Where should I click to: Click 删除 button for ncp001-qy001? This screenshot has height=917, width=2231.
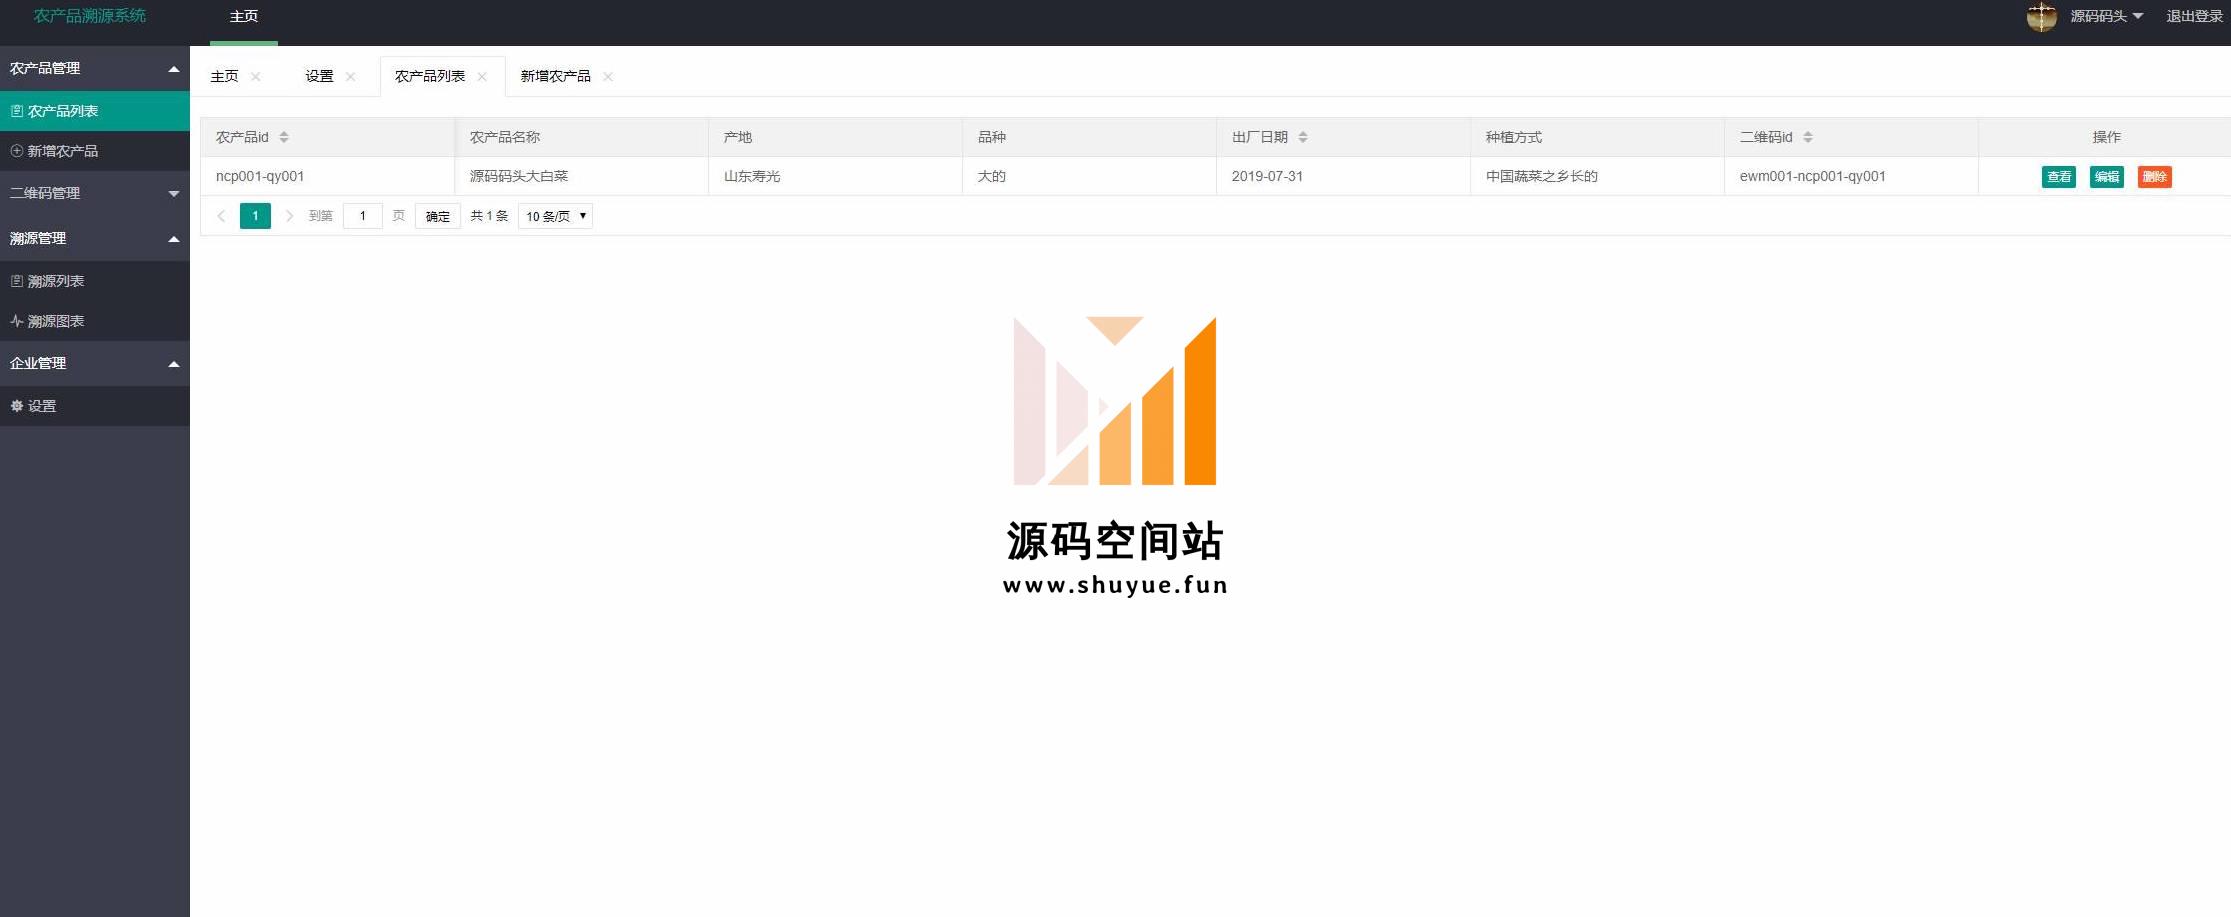[2155, 177]
